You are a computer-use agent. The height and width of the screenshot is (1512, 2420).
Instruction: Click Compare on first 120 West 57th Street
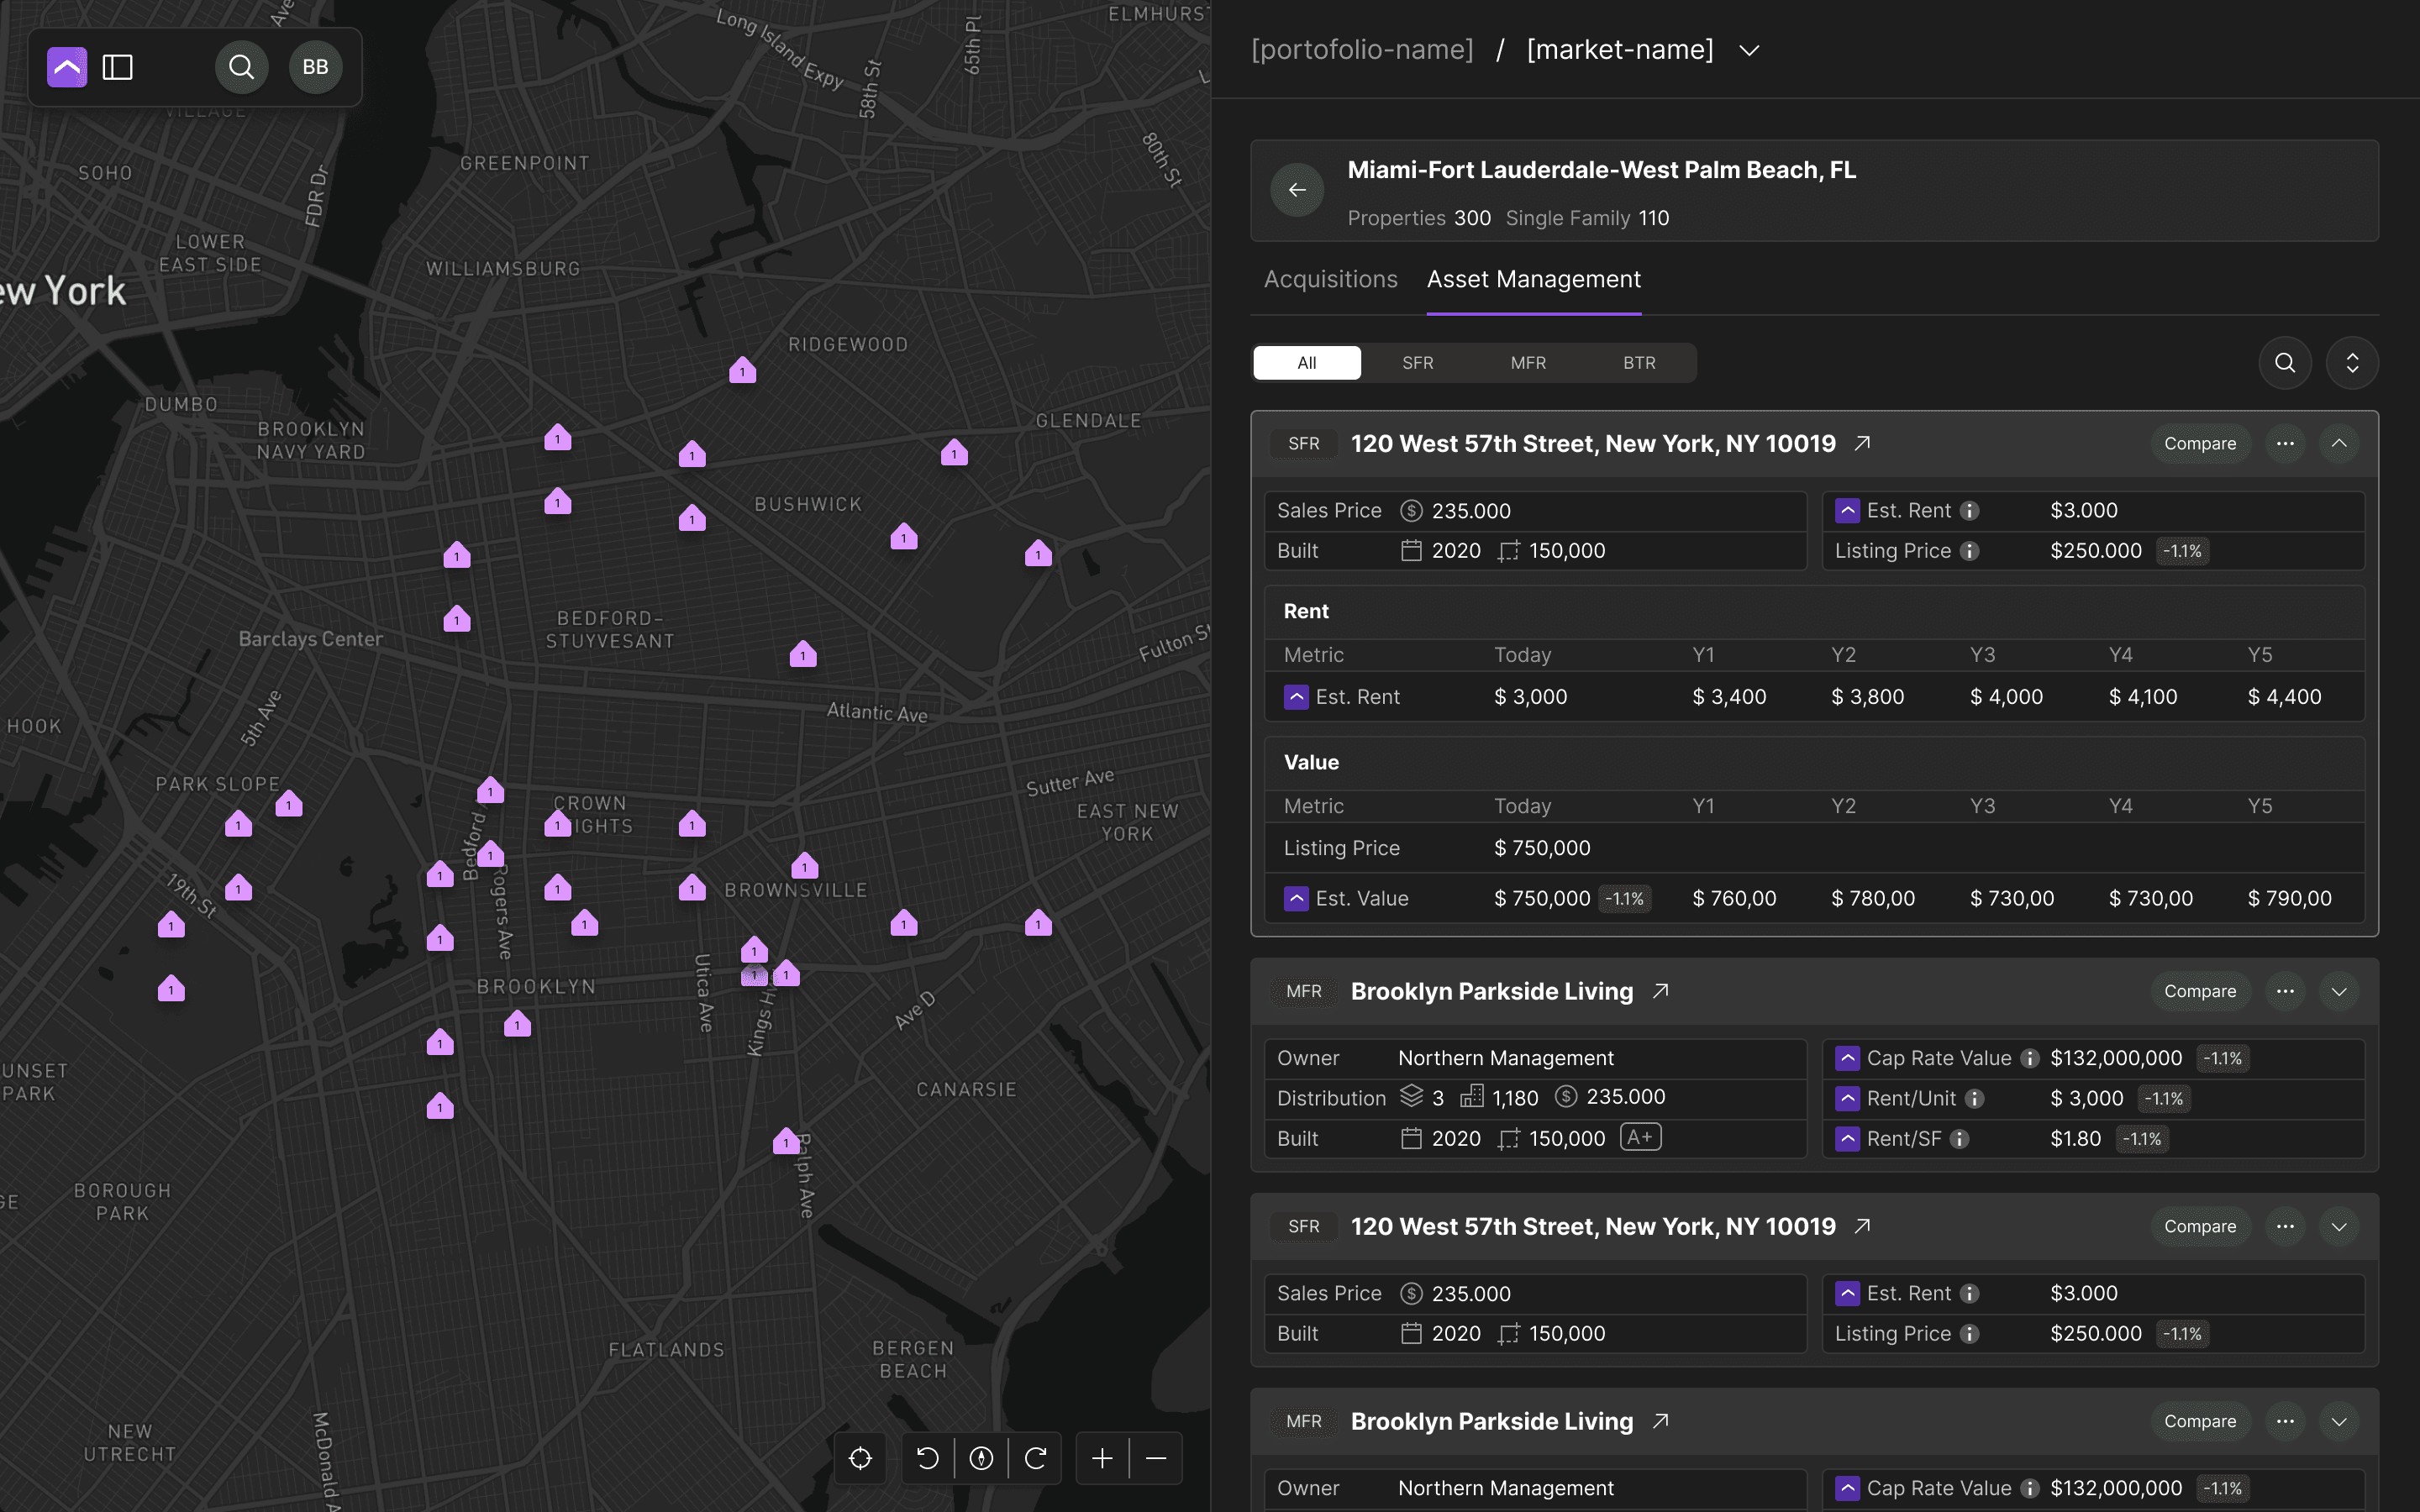pyautogui.click(x=2200, y=443)
